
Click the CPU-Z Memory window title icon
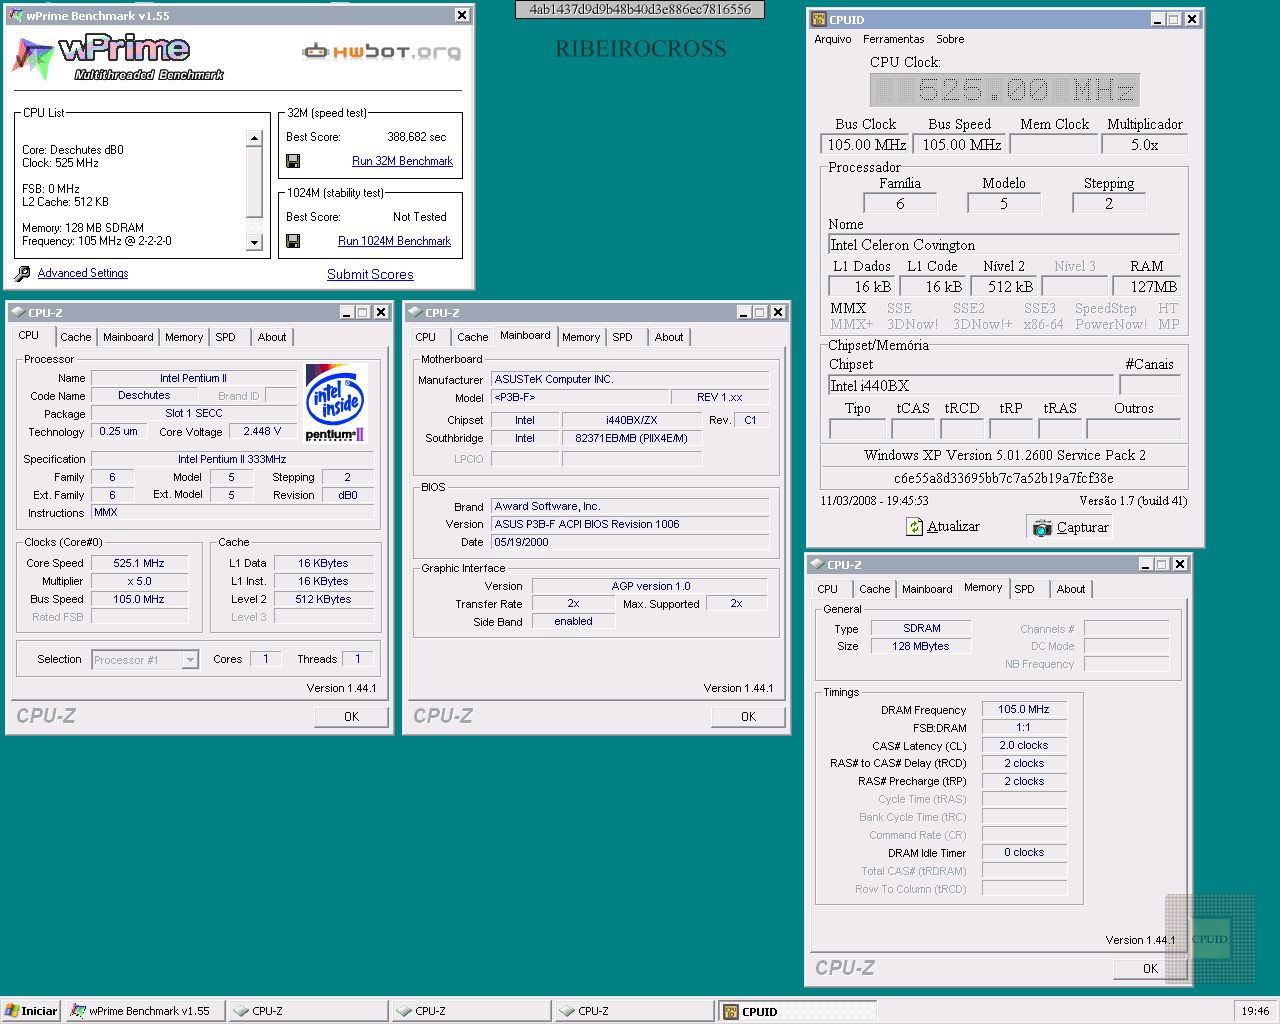click(x=817, y=564)
